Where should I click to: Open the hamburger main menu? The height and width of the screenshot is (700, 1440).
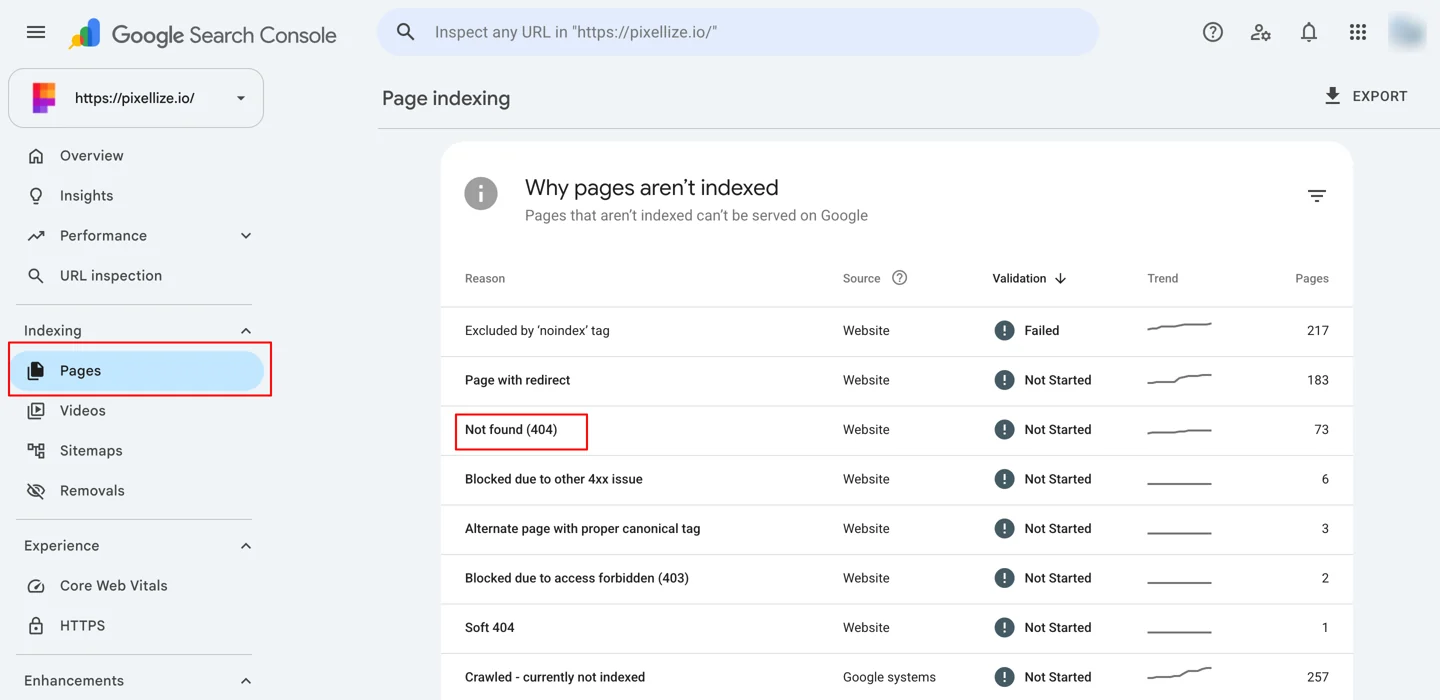[x=36, y=32]
